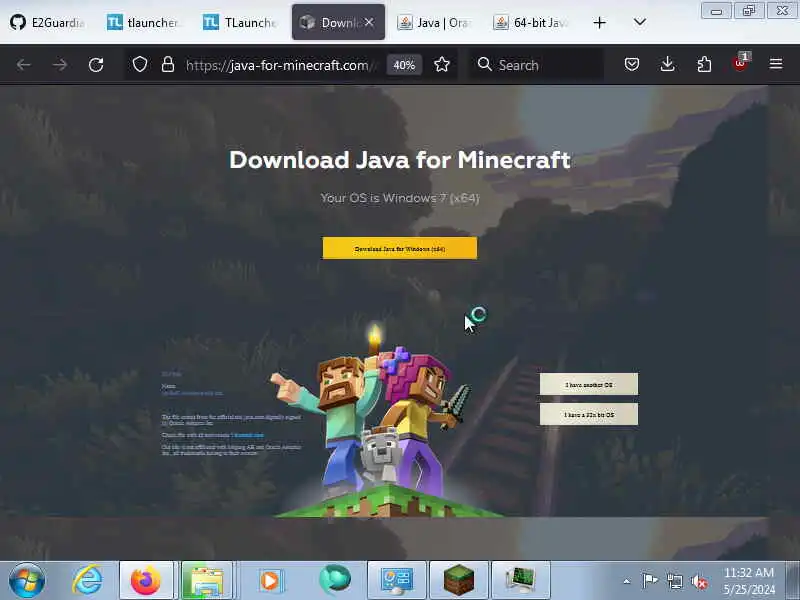The height and width of the screenshot is (600, 800).
Task: Open the network status tray icon
Action: click(675, 581)
